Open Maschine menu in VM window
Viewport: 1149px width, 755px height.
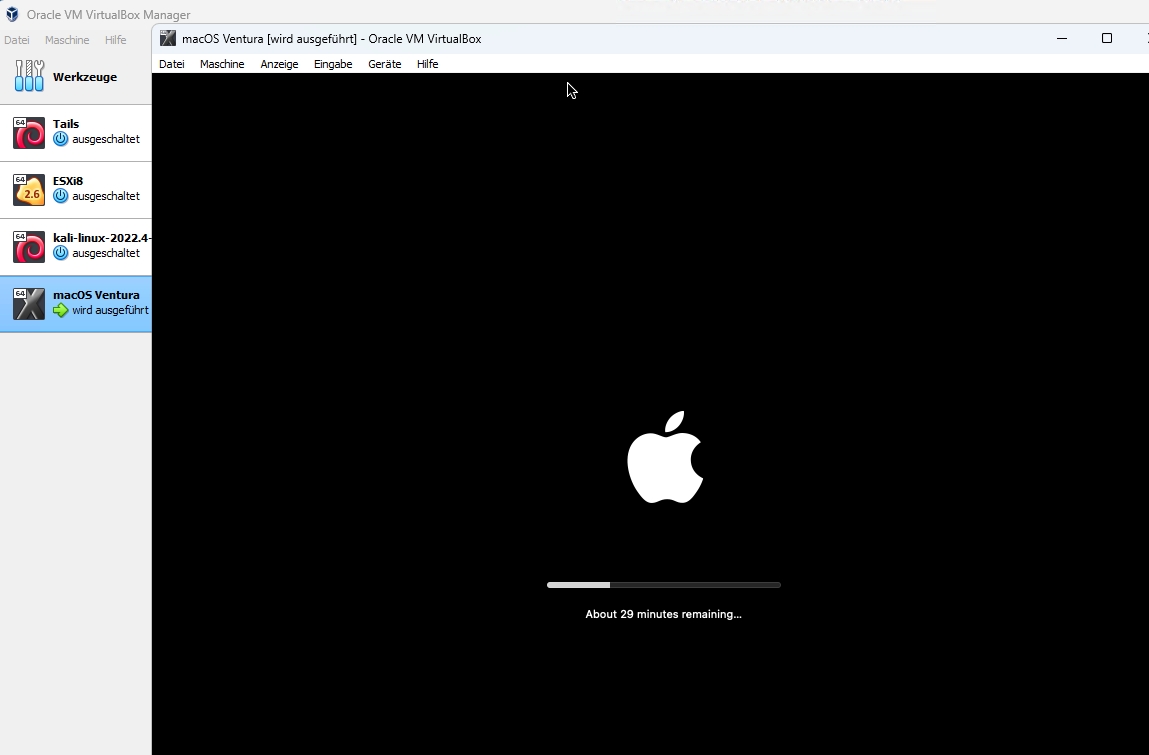coord(222,64)
